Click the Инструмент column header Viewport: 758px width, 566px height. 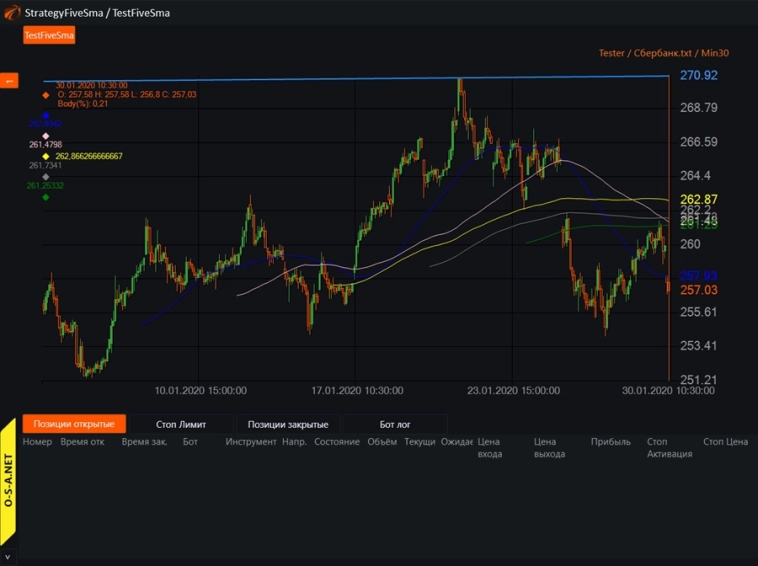[250, 441]
